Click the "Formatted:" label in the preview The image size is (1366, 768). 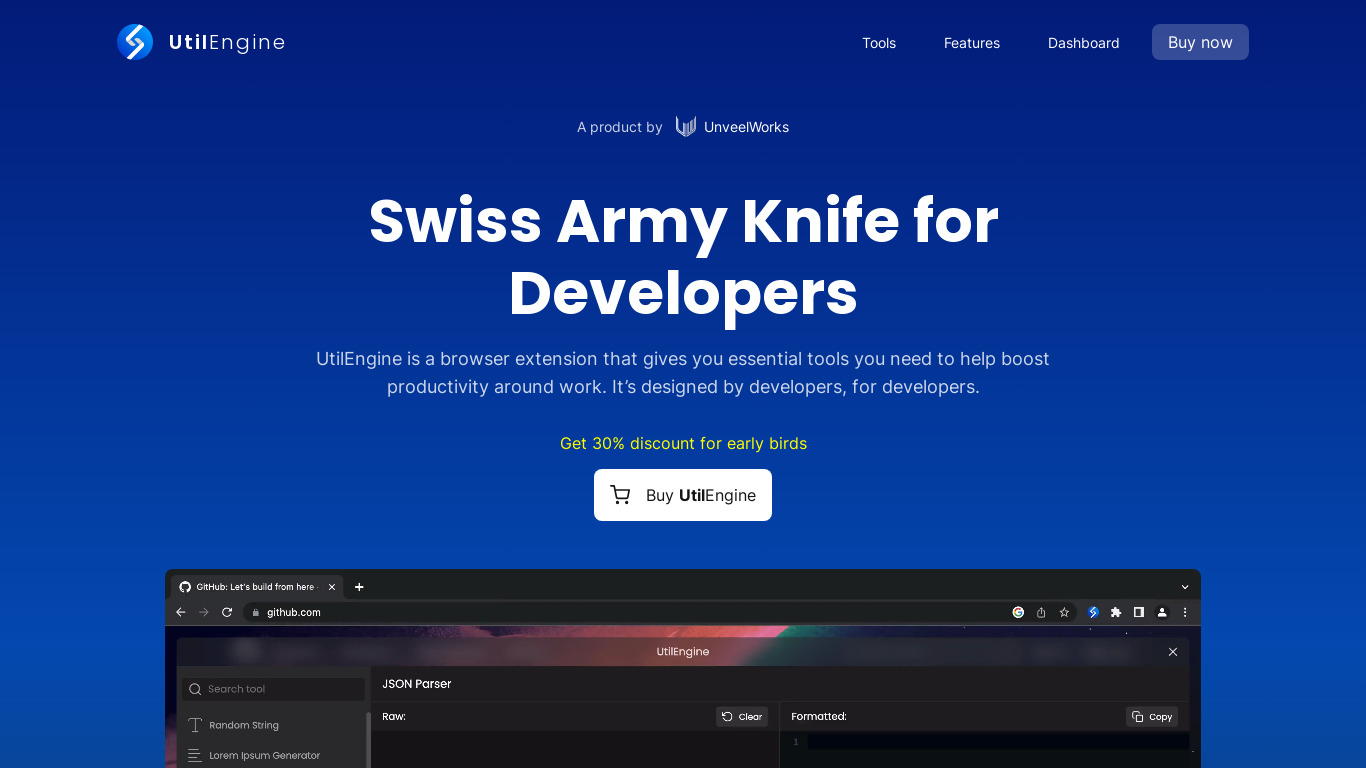[x=819, y=717]
